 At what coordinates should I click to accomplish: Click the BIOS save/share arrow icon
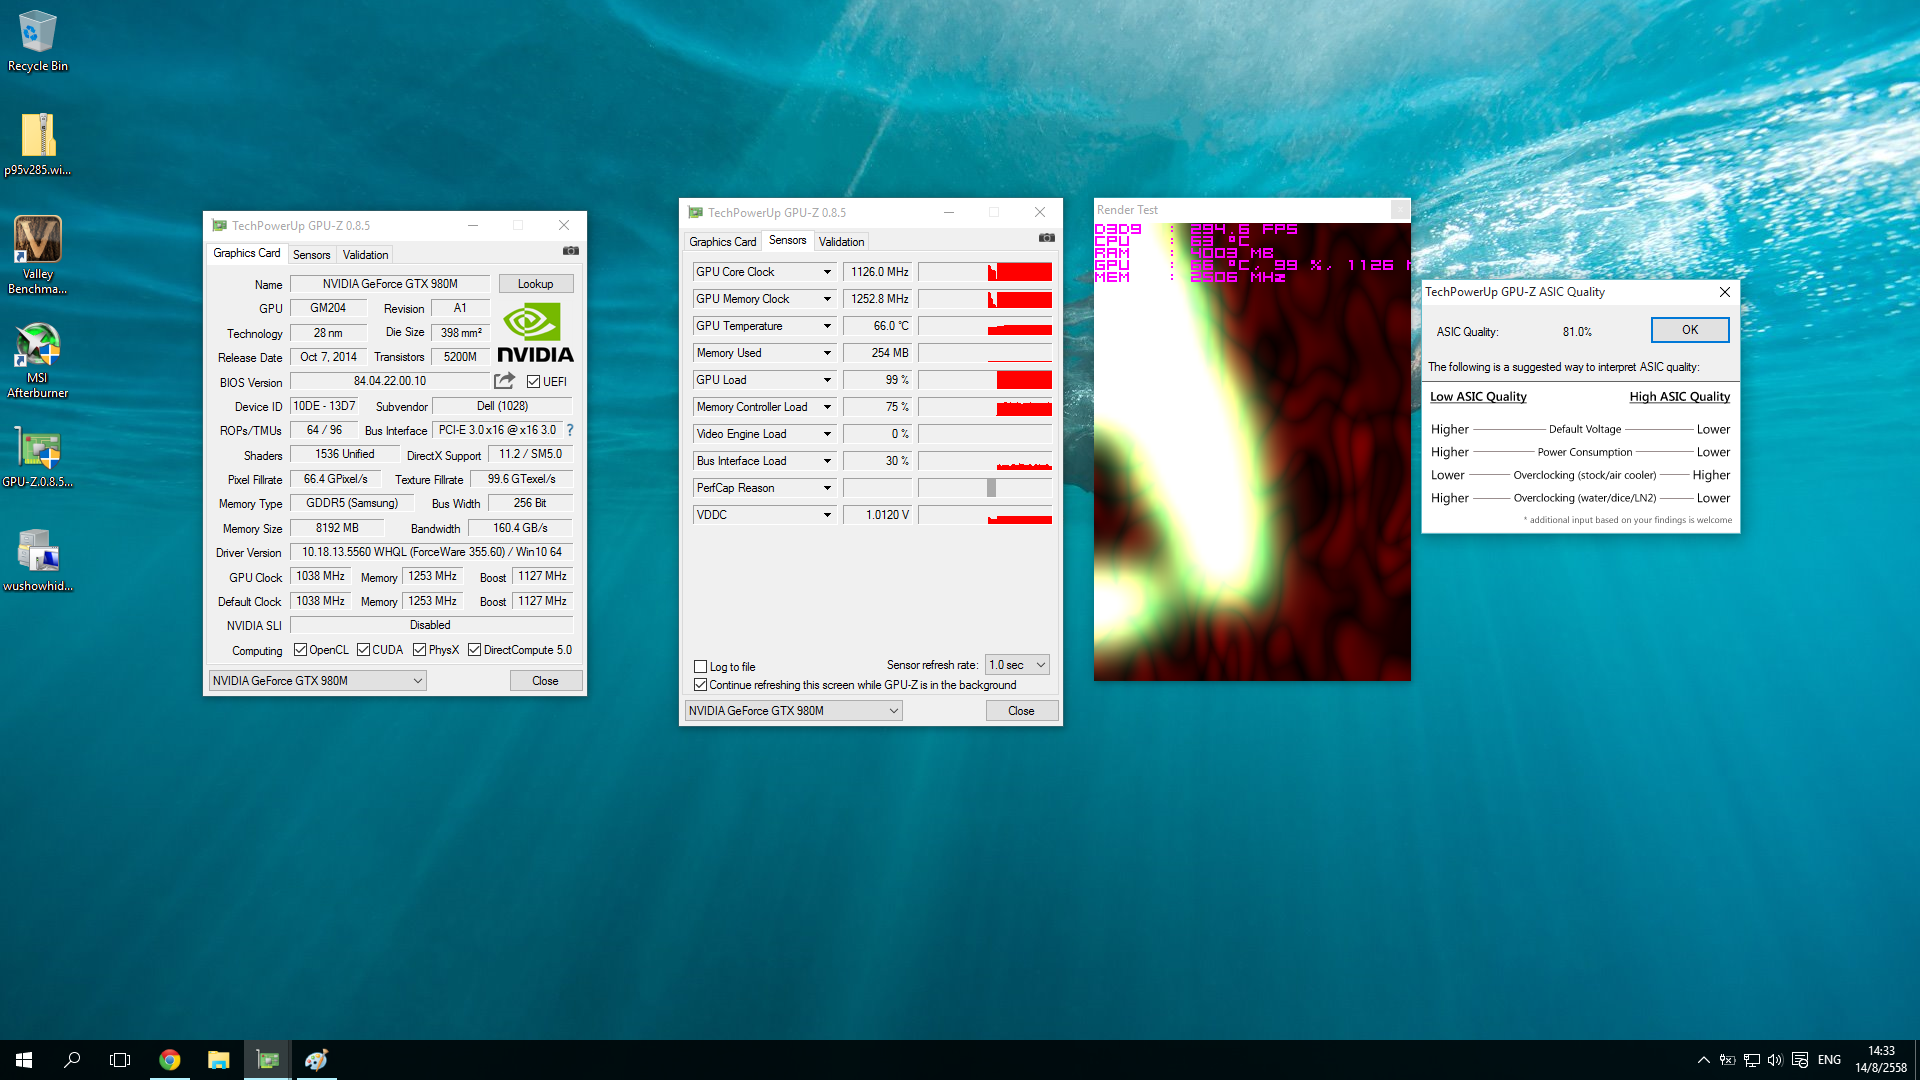point(504,381)
